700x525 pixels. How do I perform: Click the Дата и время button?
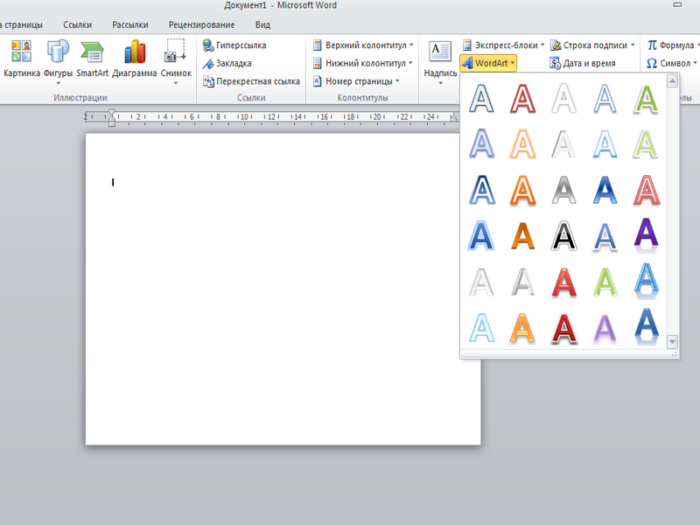click(x=586, y=63)
